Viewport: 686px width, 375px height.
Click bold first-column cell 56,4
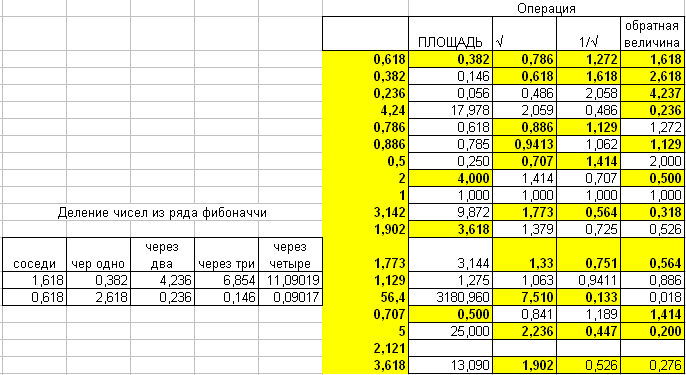(366, 297)
